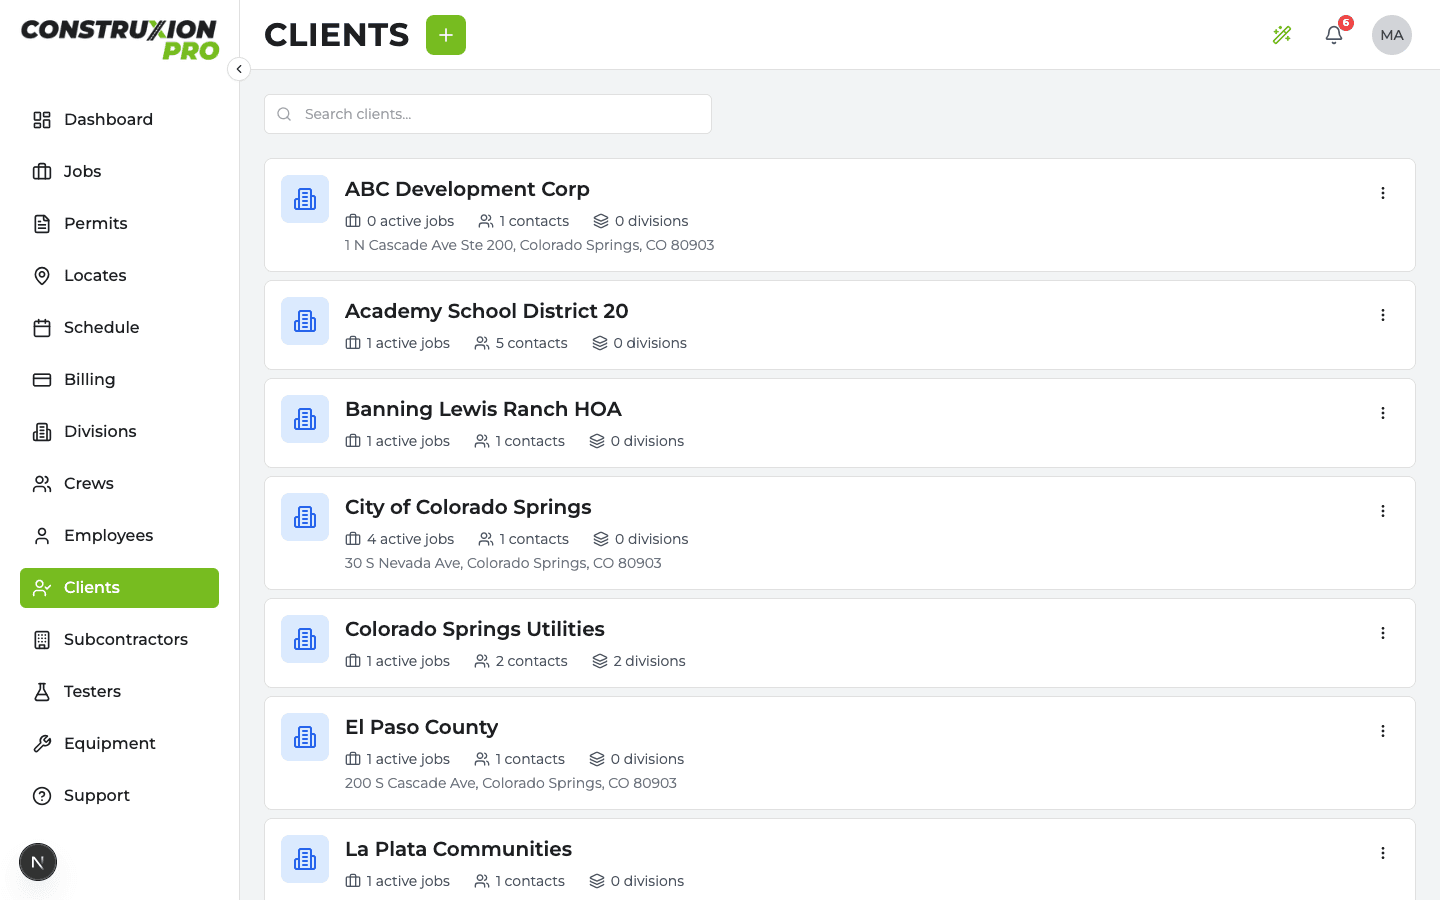
Task: Open the notifications bell
Action: (1334, 35)
